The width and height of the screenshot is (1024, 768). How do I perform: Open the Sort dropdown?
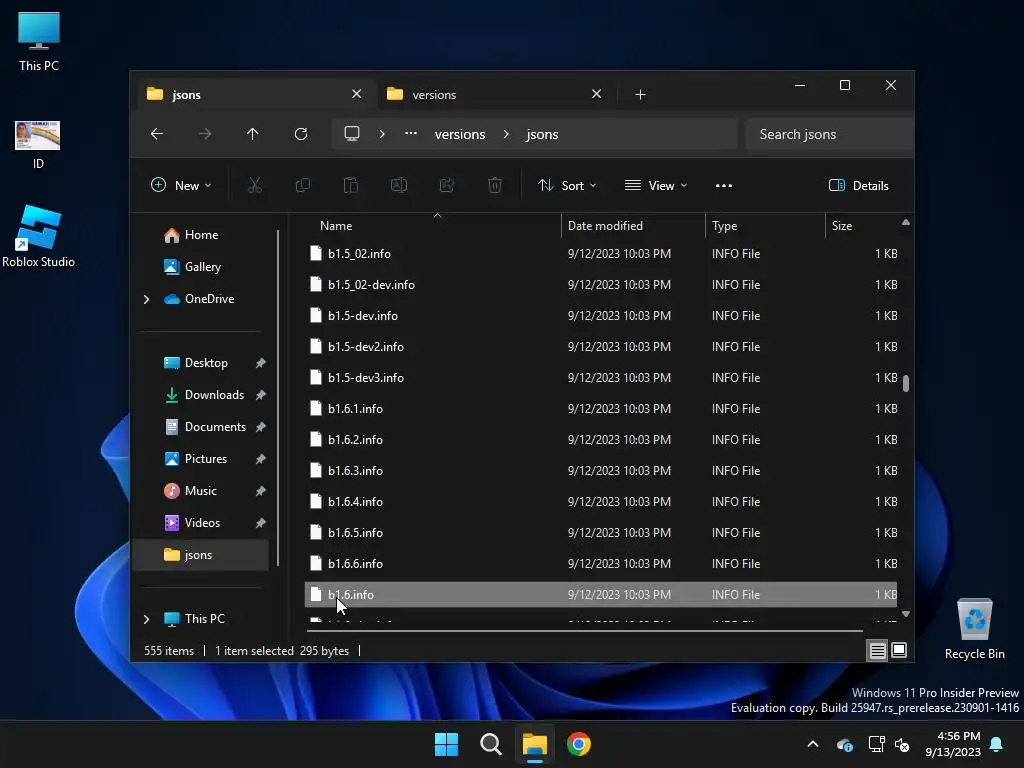pos(567,185)
